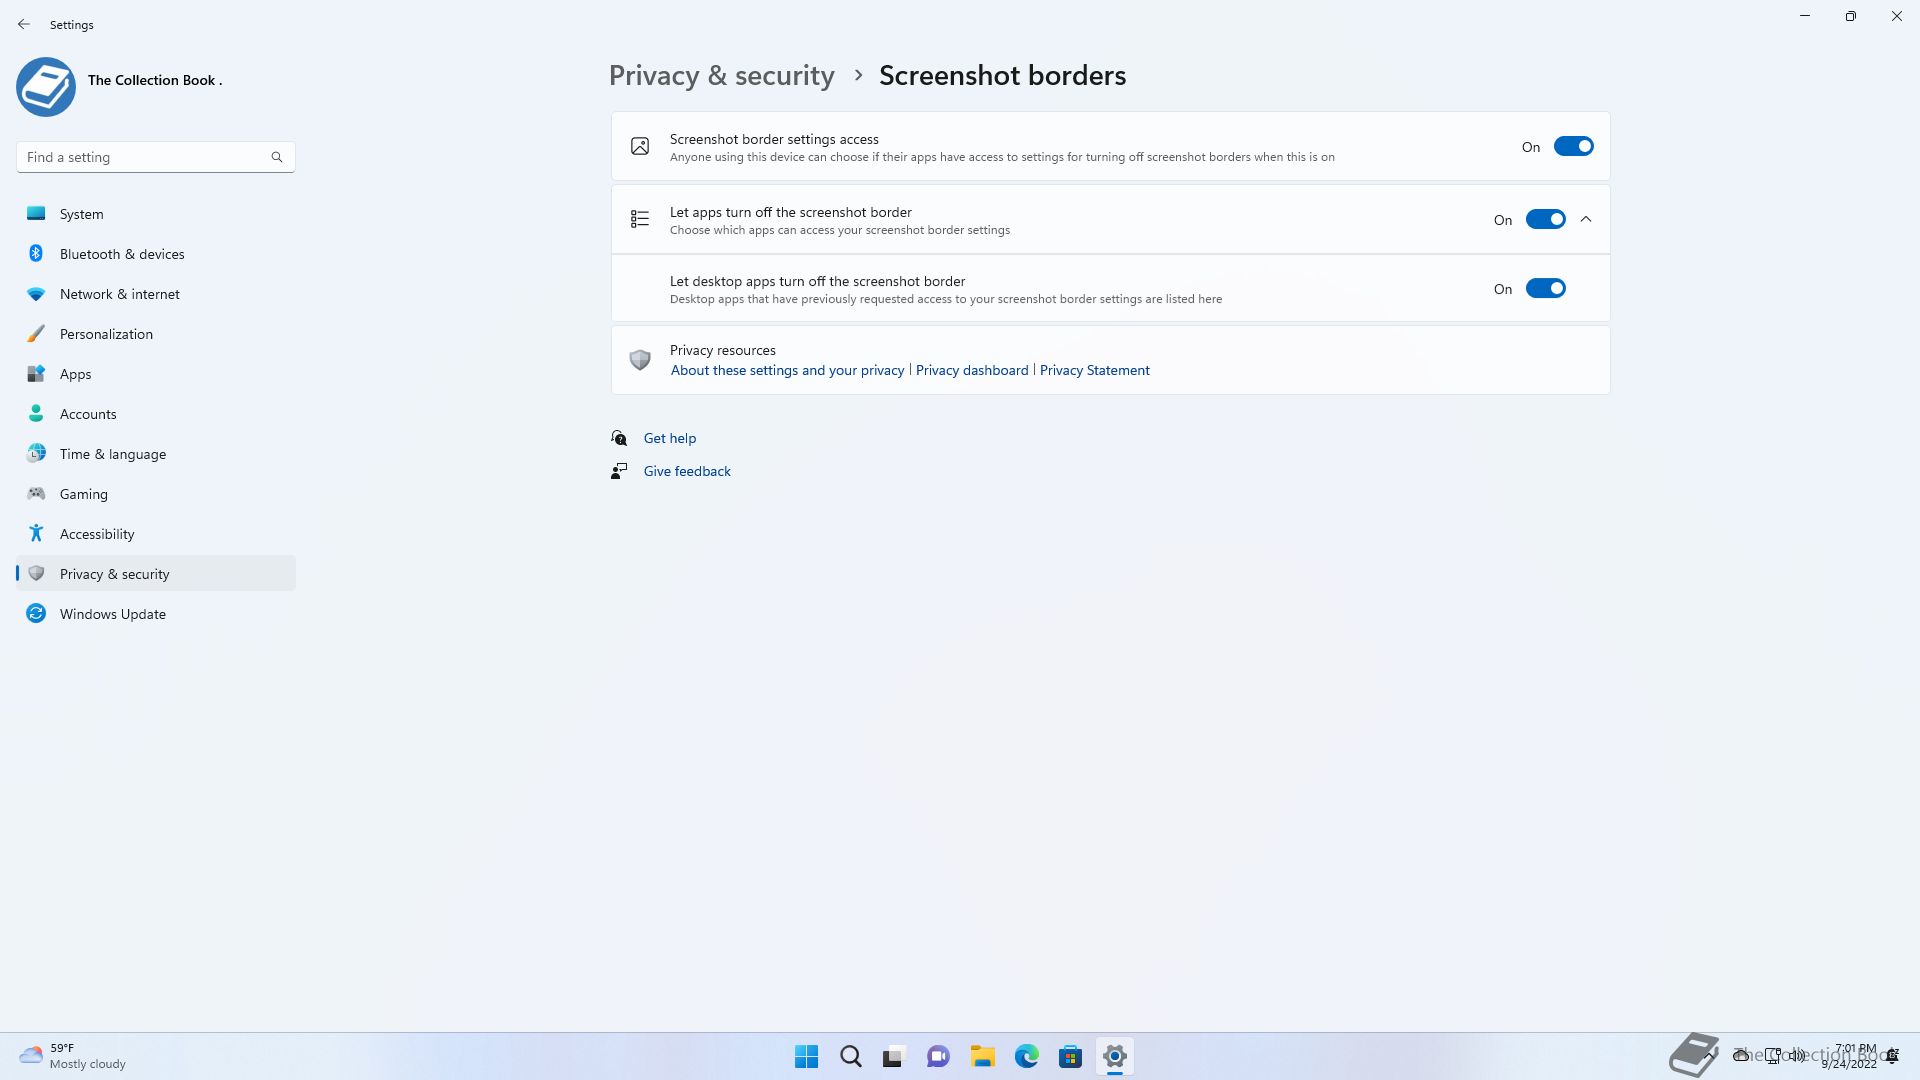Click the Accessibility figure icon
1920x1080 pixels.
coord(36,534)
